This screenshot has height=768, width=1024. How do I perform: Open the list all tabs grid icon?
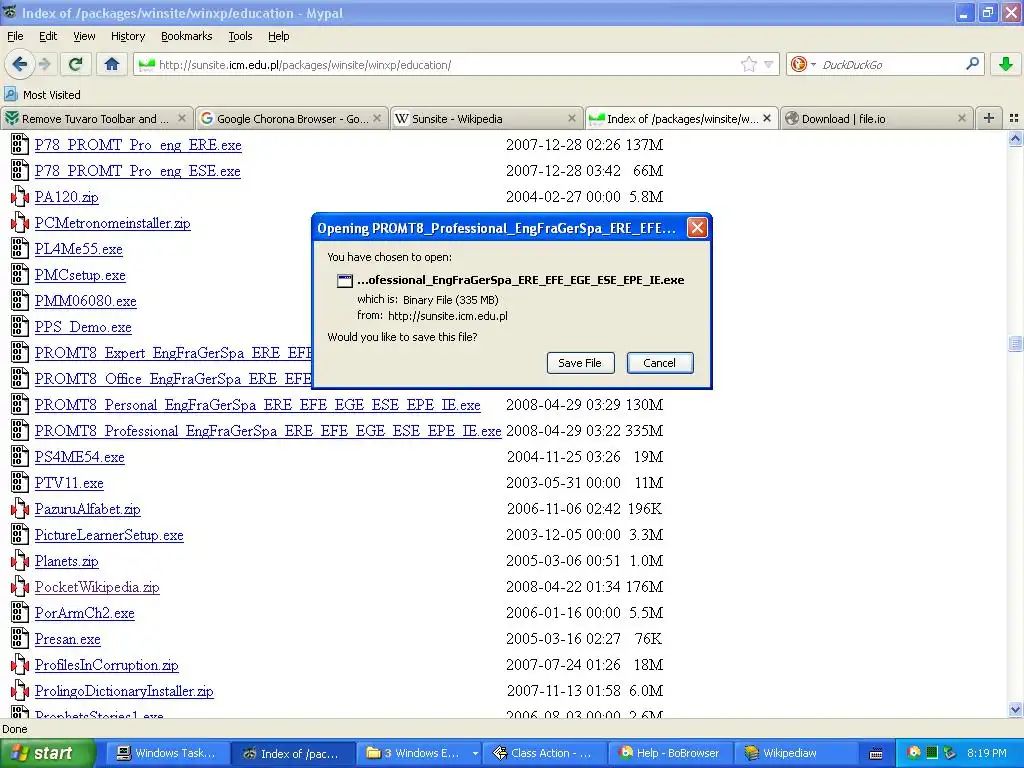pos(1014,118)
